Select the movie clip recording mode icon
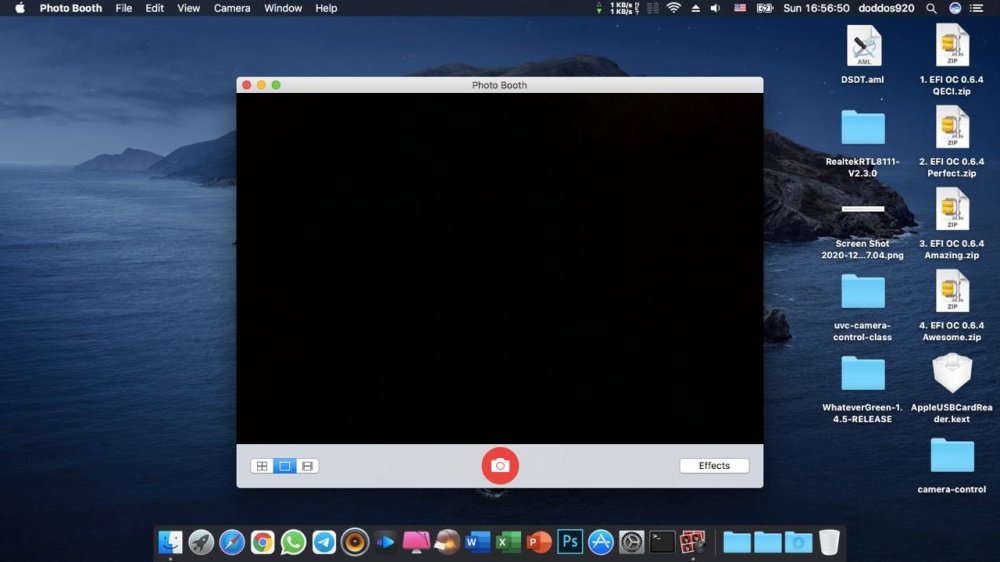The height and width of the screenshot is (562, 1000). [x=307, y=466]
